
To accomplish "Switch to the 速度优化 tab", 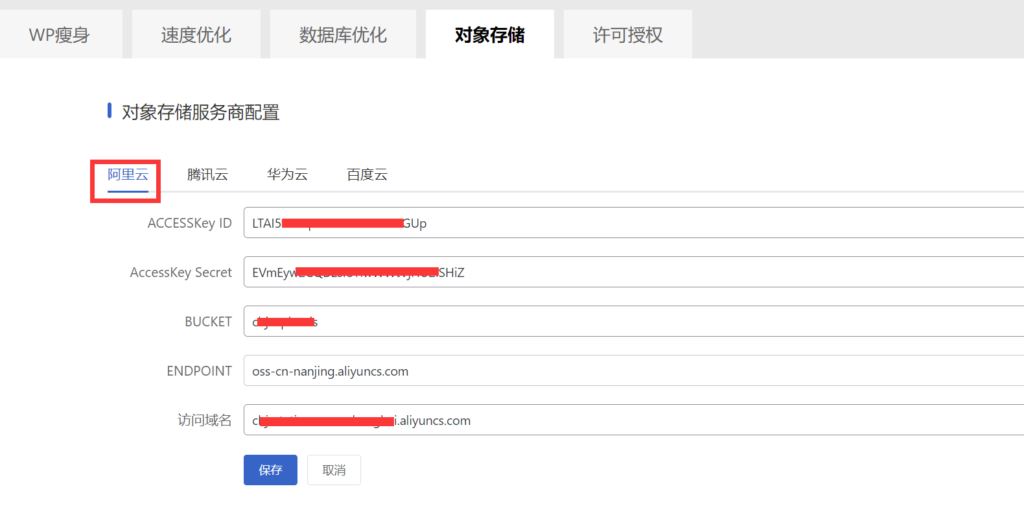I will click(196, 35).
